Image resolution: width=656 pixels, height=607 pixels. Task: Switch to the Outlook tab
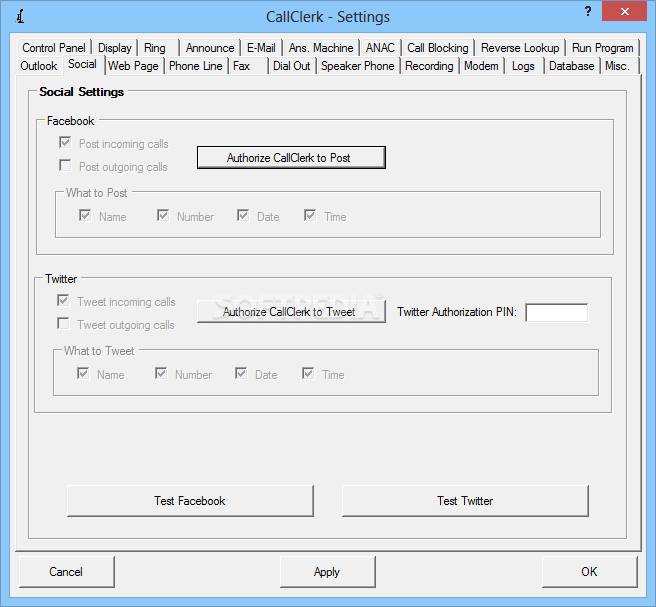tap(39, 66)
